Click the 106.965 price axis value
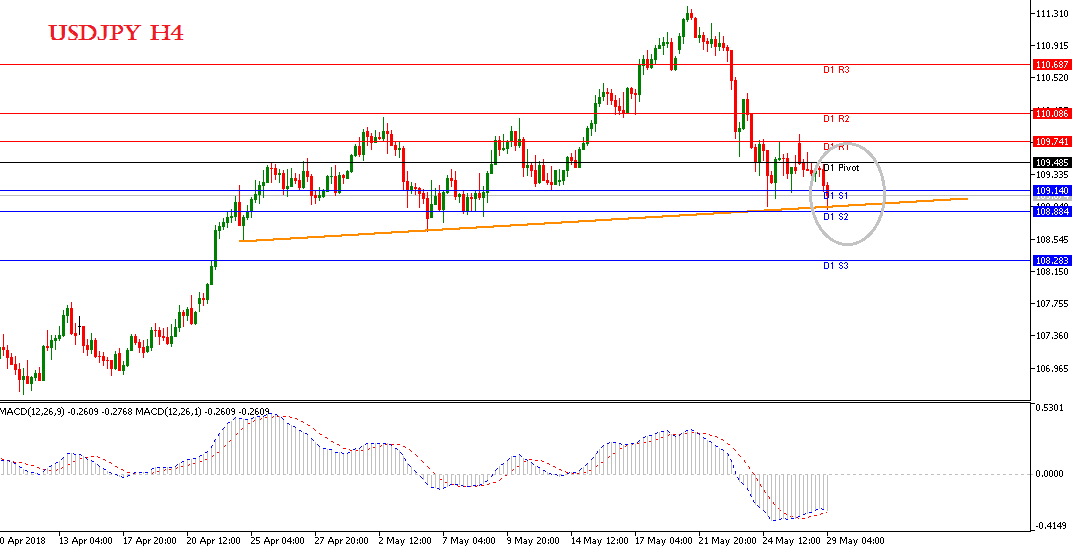Image resolution: width=1077 pixels, height=551 pixels. tap(1051, 369)
